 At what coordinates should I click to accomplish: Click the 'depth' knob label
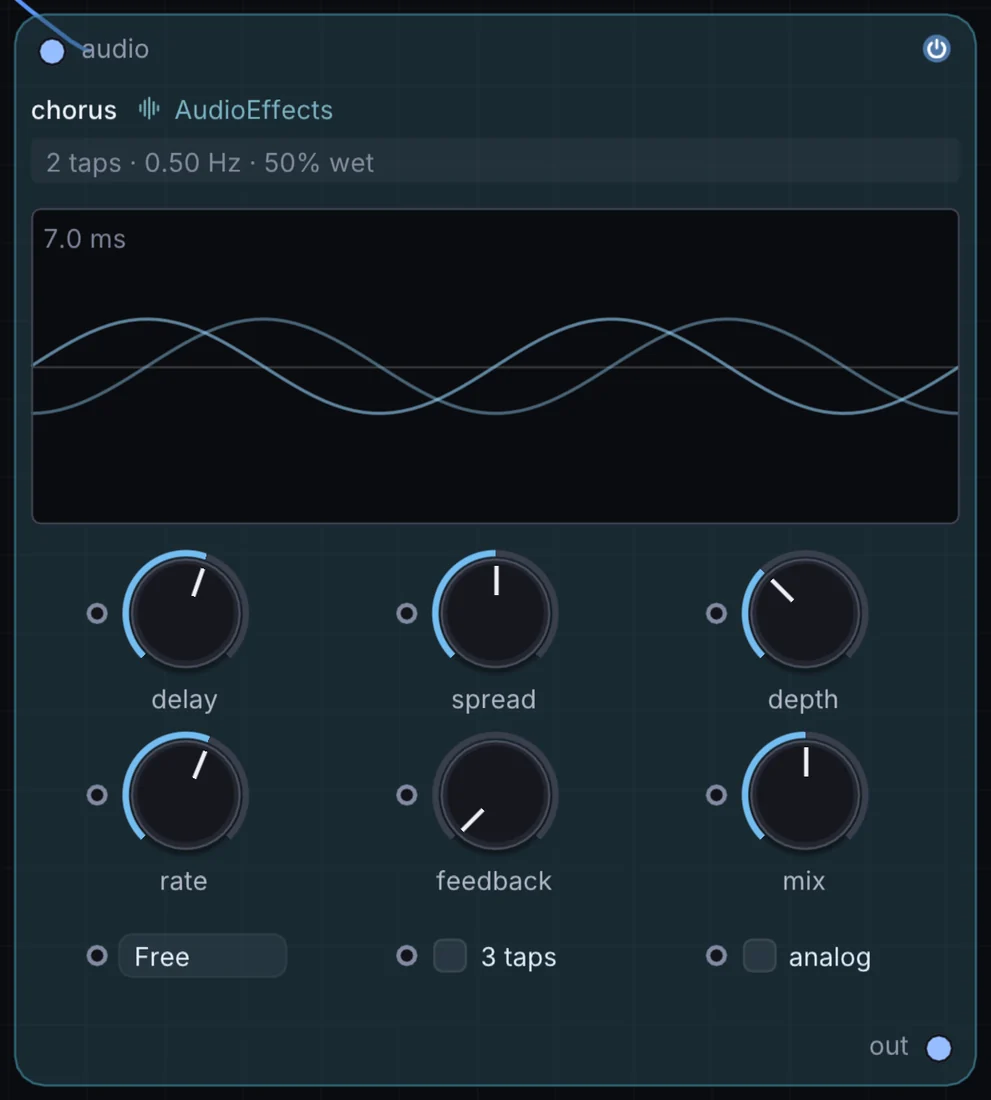tap(803, 700)
